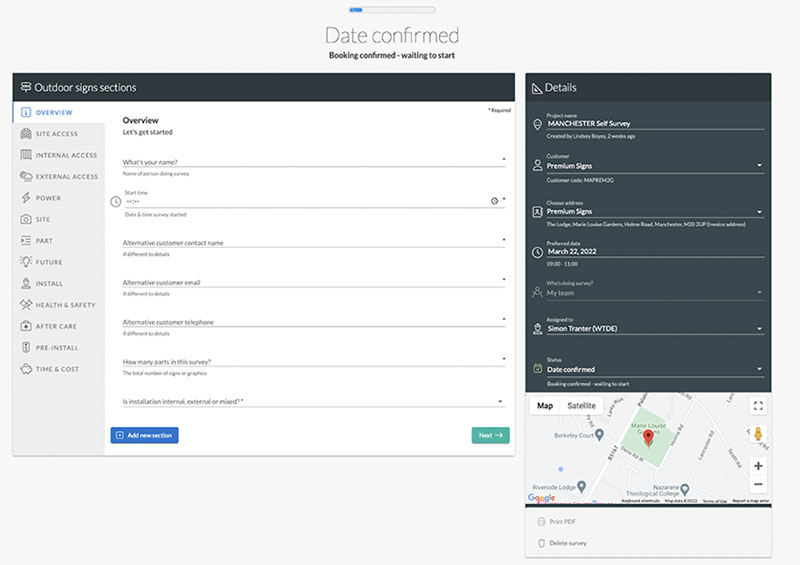Click the progress bar at top

pyautogui.click(x=392, y=10)
